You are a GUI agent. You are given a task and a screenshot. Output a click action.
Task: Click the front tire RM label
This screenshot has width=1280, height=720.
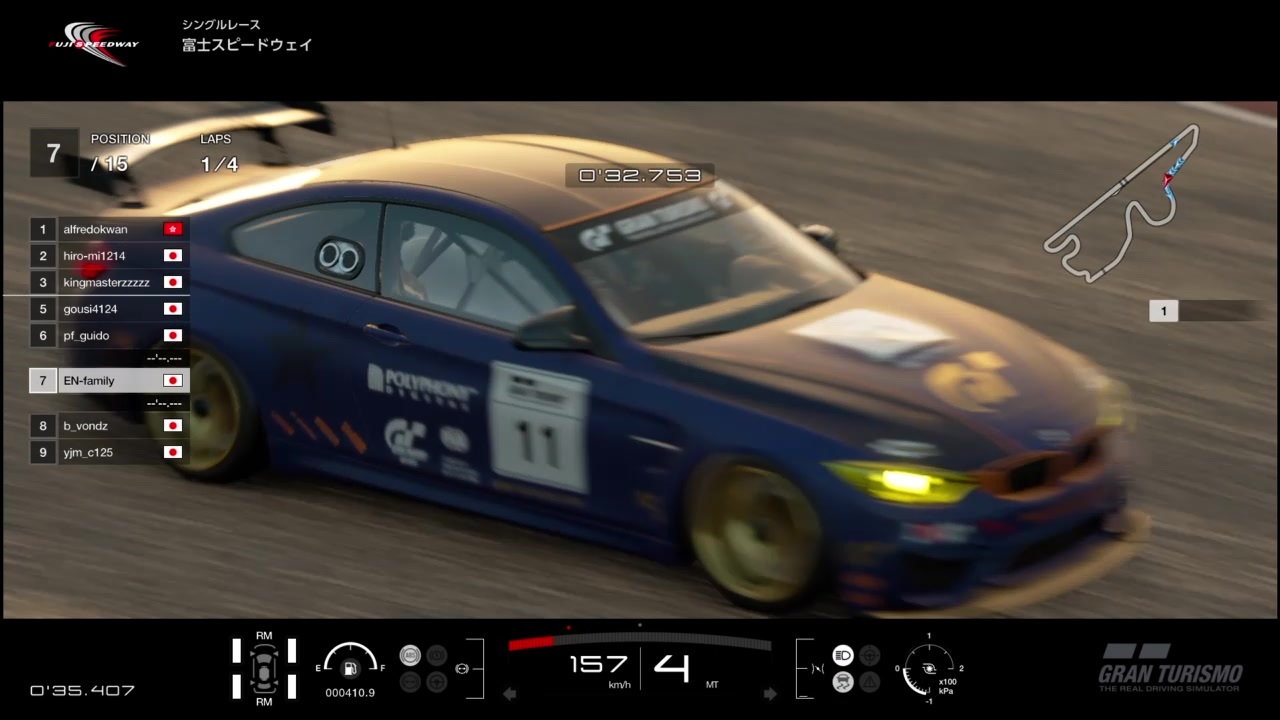(264, 636)
